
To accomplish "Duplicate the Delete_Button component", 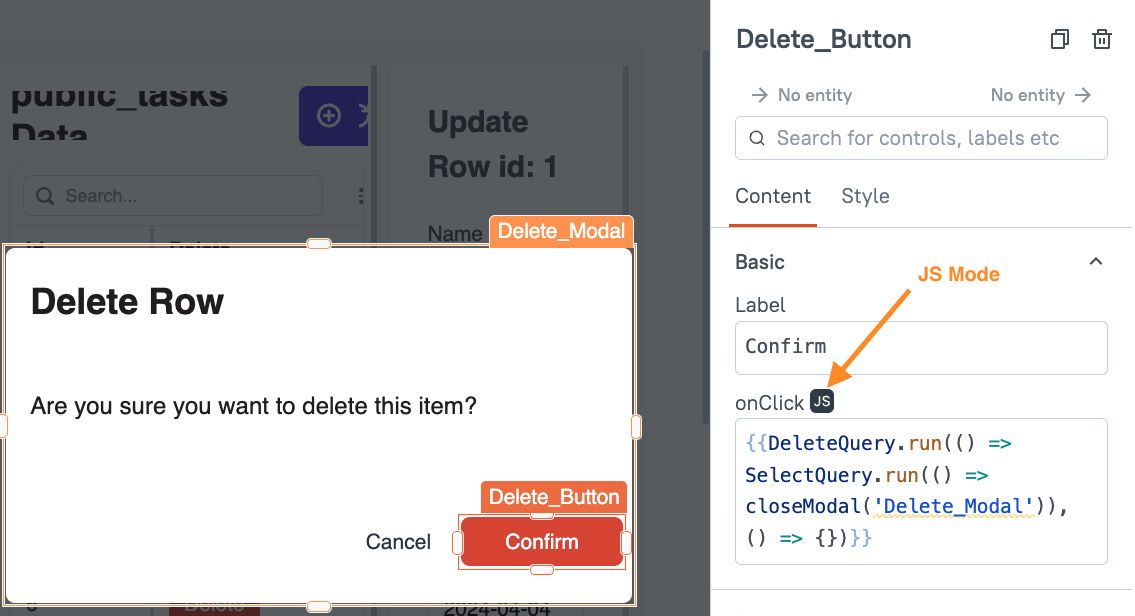I will 1060,39.
